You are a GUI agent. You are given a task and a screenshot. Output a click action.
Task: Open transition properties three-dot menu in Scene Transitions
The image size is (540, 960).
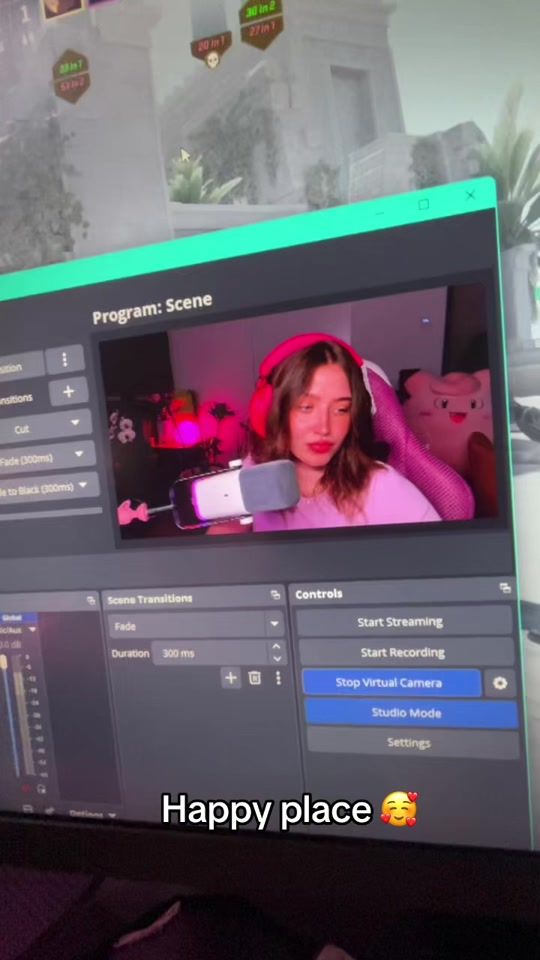(x=278, y=677)
